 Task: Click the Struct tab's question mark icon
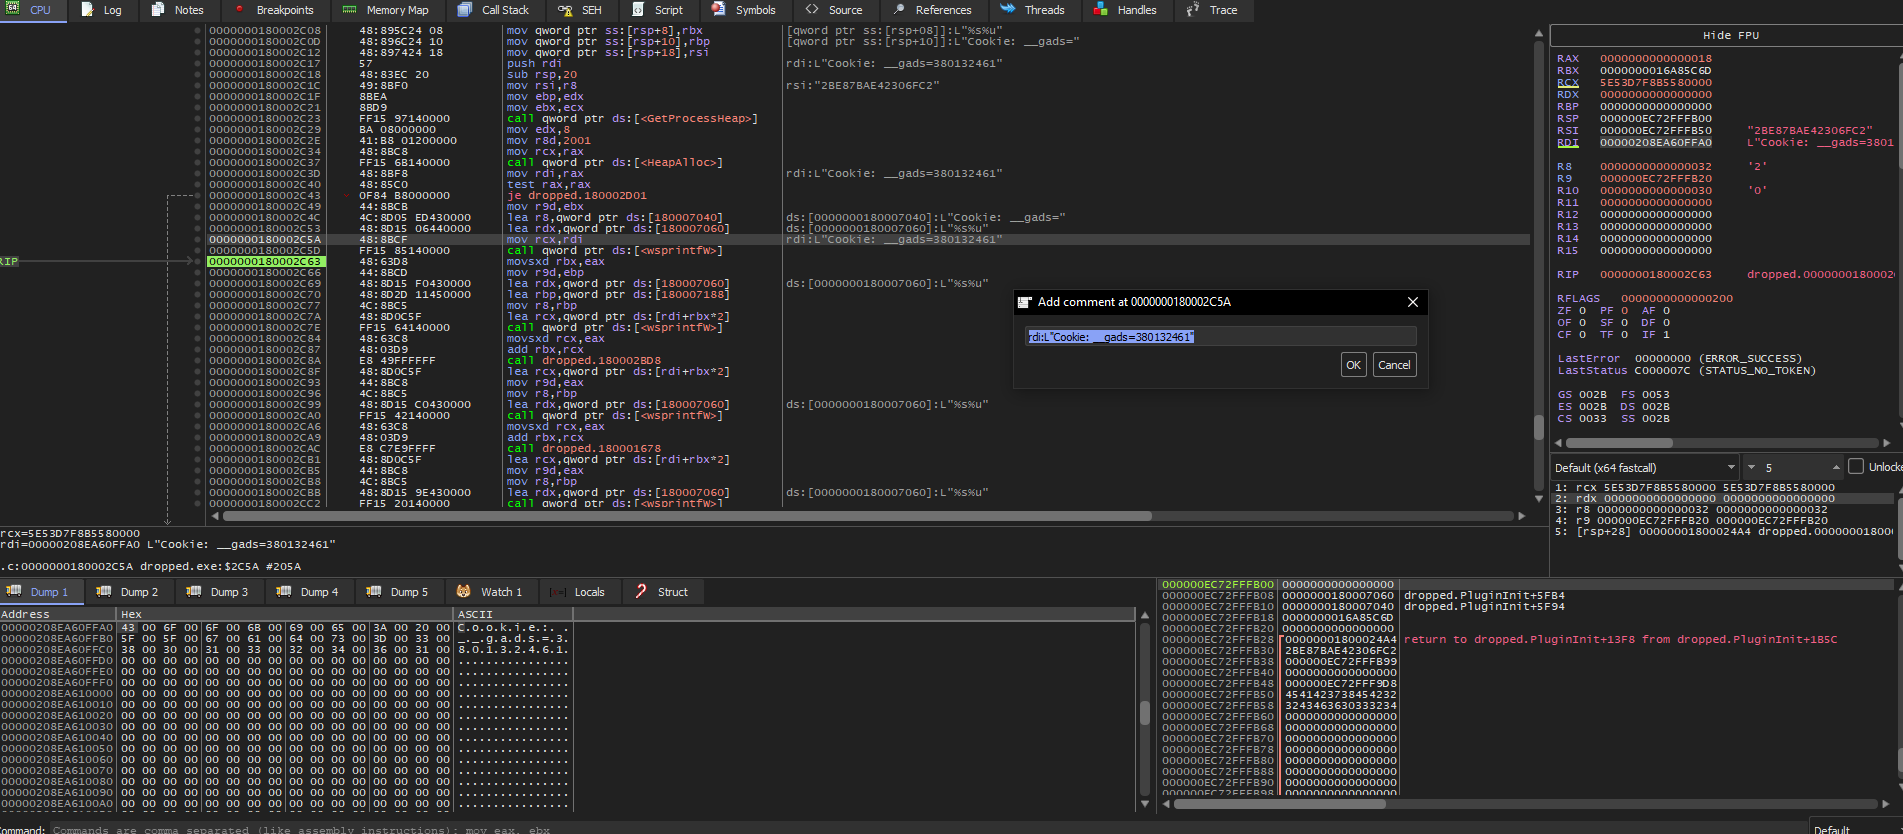641,592
